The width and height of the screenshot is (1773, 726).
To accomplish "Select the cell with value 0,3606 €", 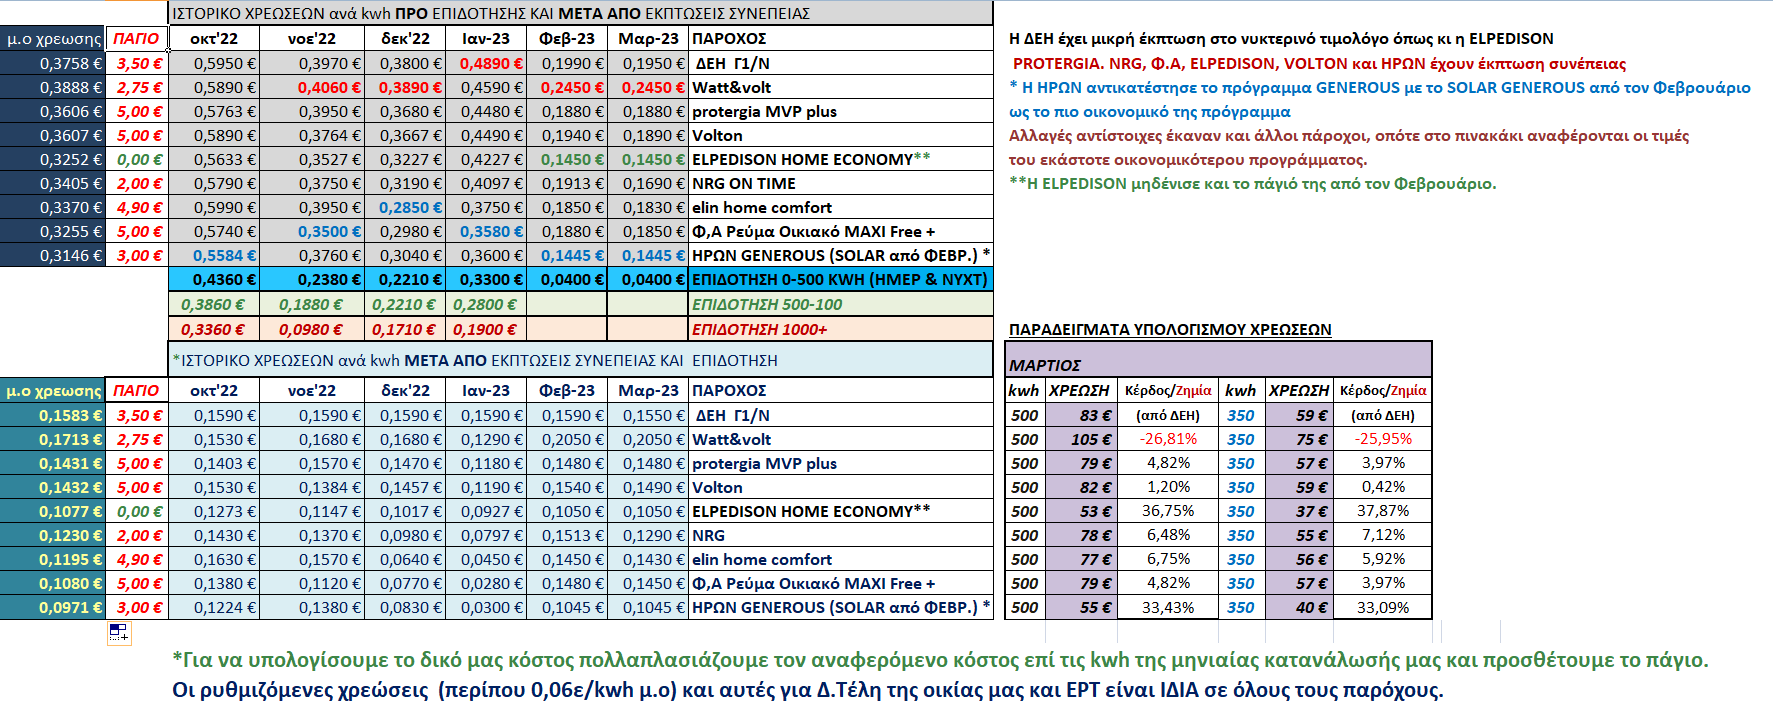I will 52,111.
